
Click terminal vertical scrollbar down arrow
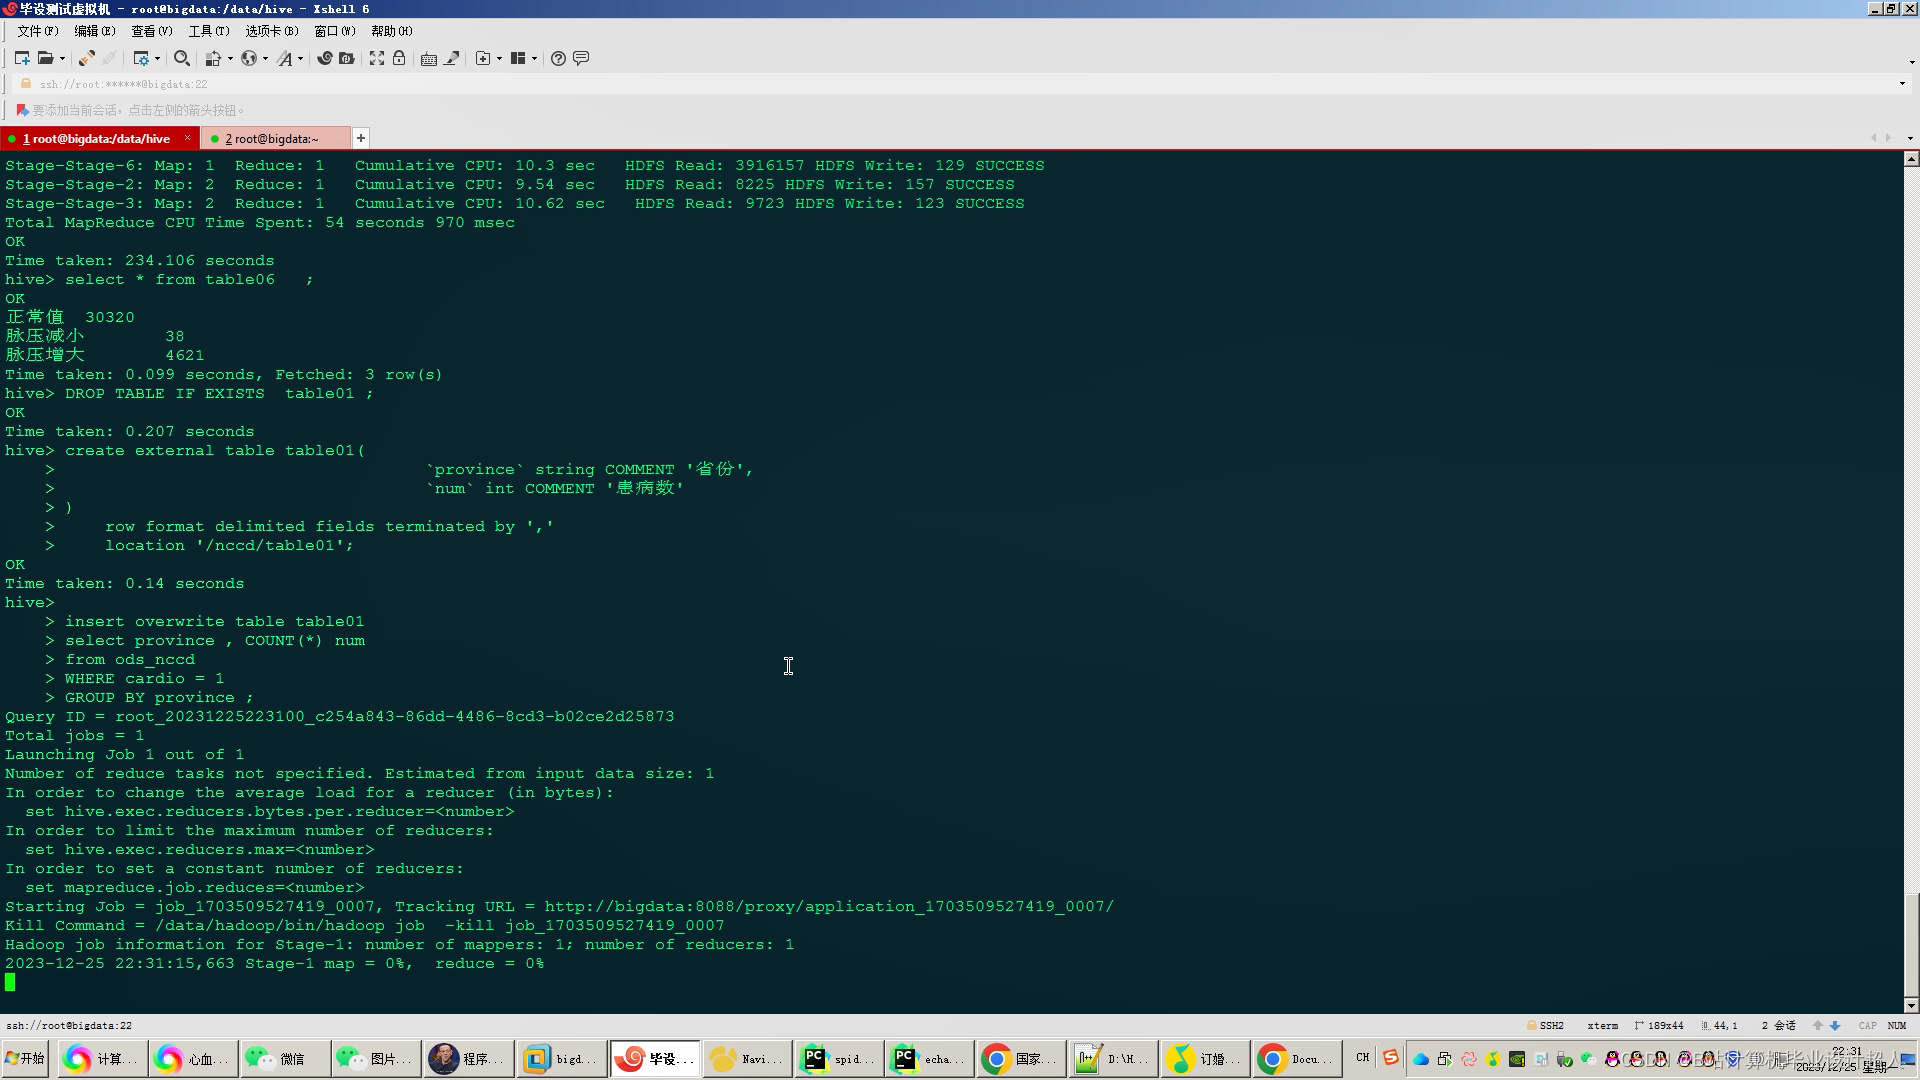[x=1911, y=1006]
